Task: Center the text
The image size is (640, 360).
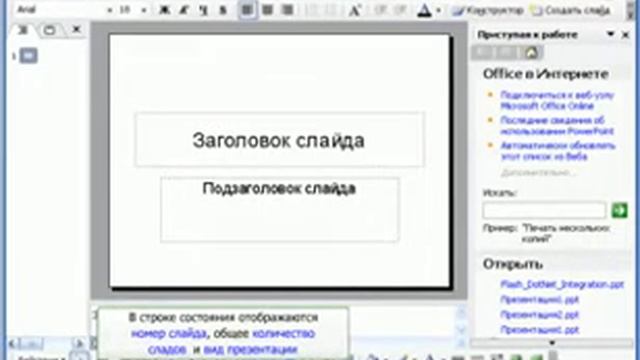Action: point(268,9)
